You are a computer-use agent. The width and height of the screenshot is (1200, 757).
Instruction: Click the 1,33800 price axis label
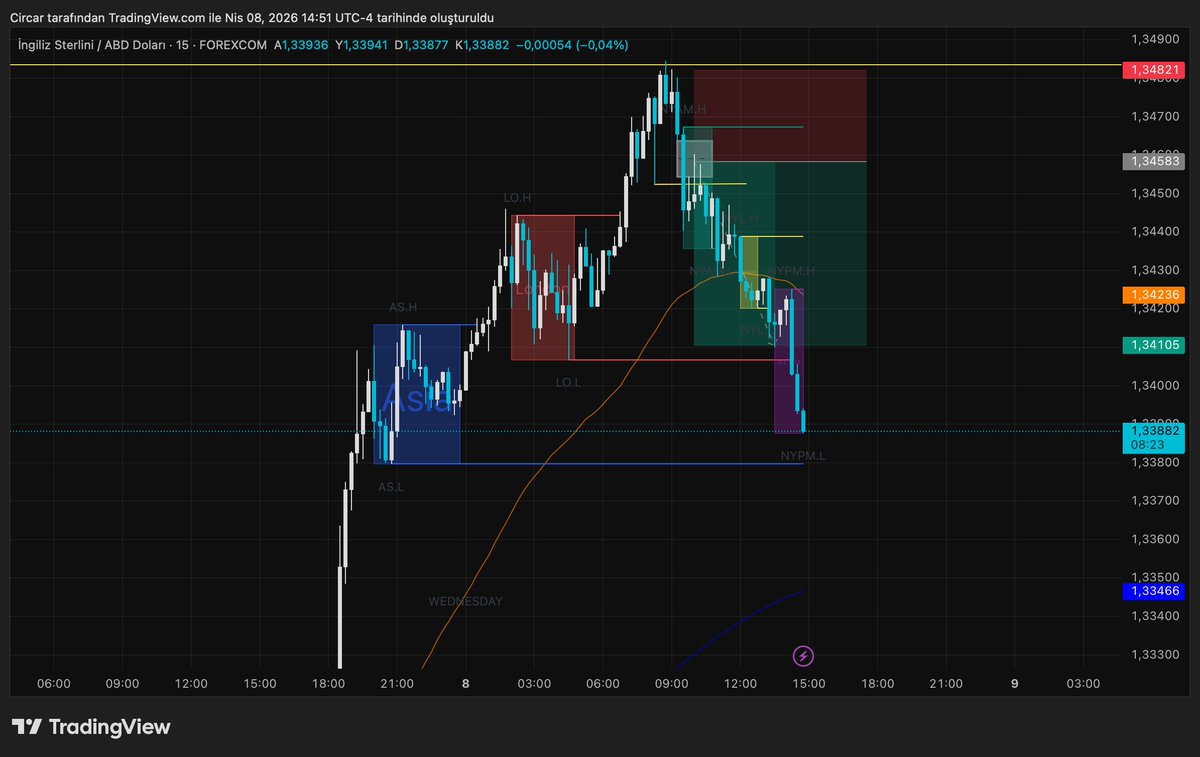click(1155, 462)
